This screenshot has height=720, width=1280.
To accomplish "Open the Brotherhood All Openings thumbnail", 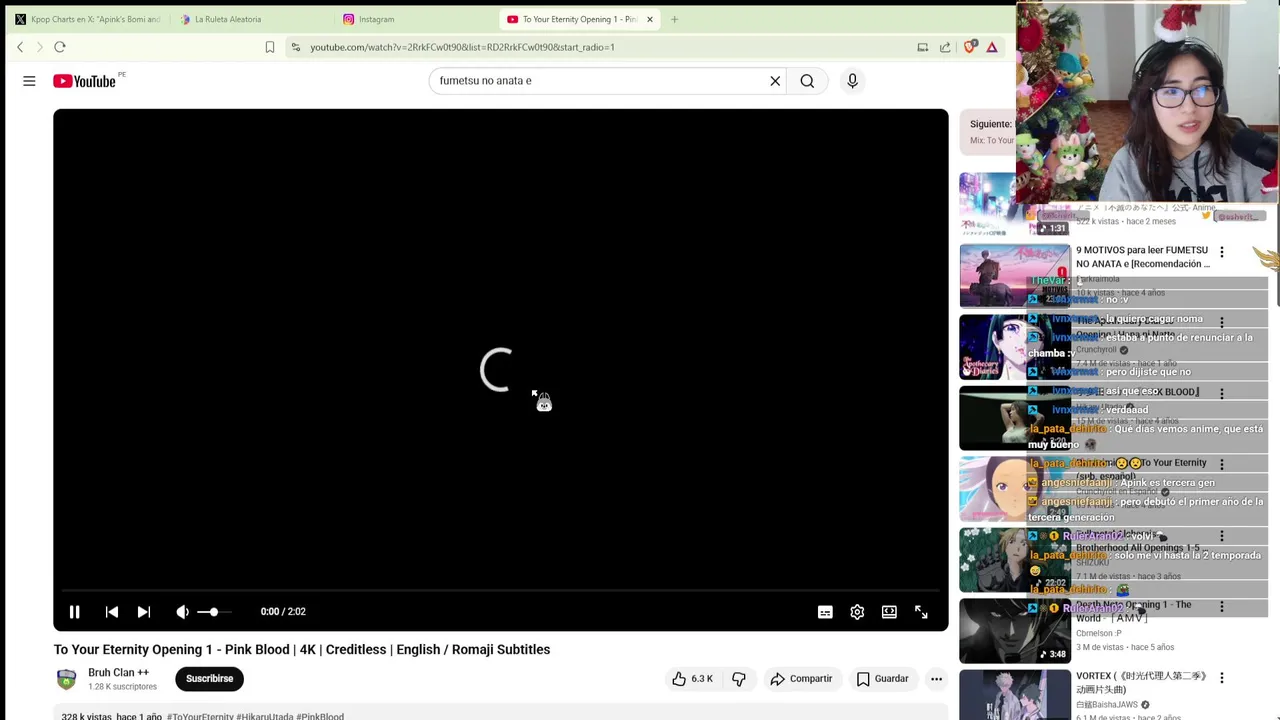I will tap(1015, 560).
